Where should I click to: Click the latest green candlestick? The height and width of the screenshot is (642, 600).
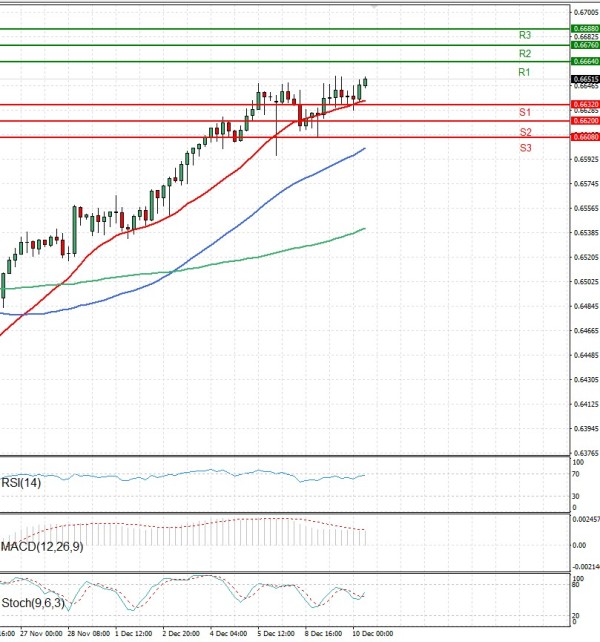365,82
